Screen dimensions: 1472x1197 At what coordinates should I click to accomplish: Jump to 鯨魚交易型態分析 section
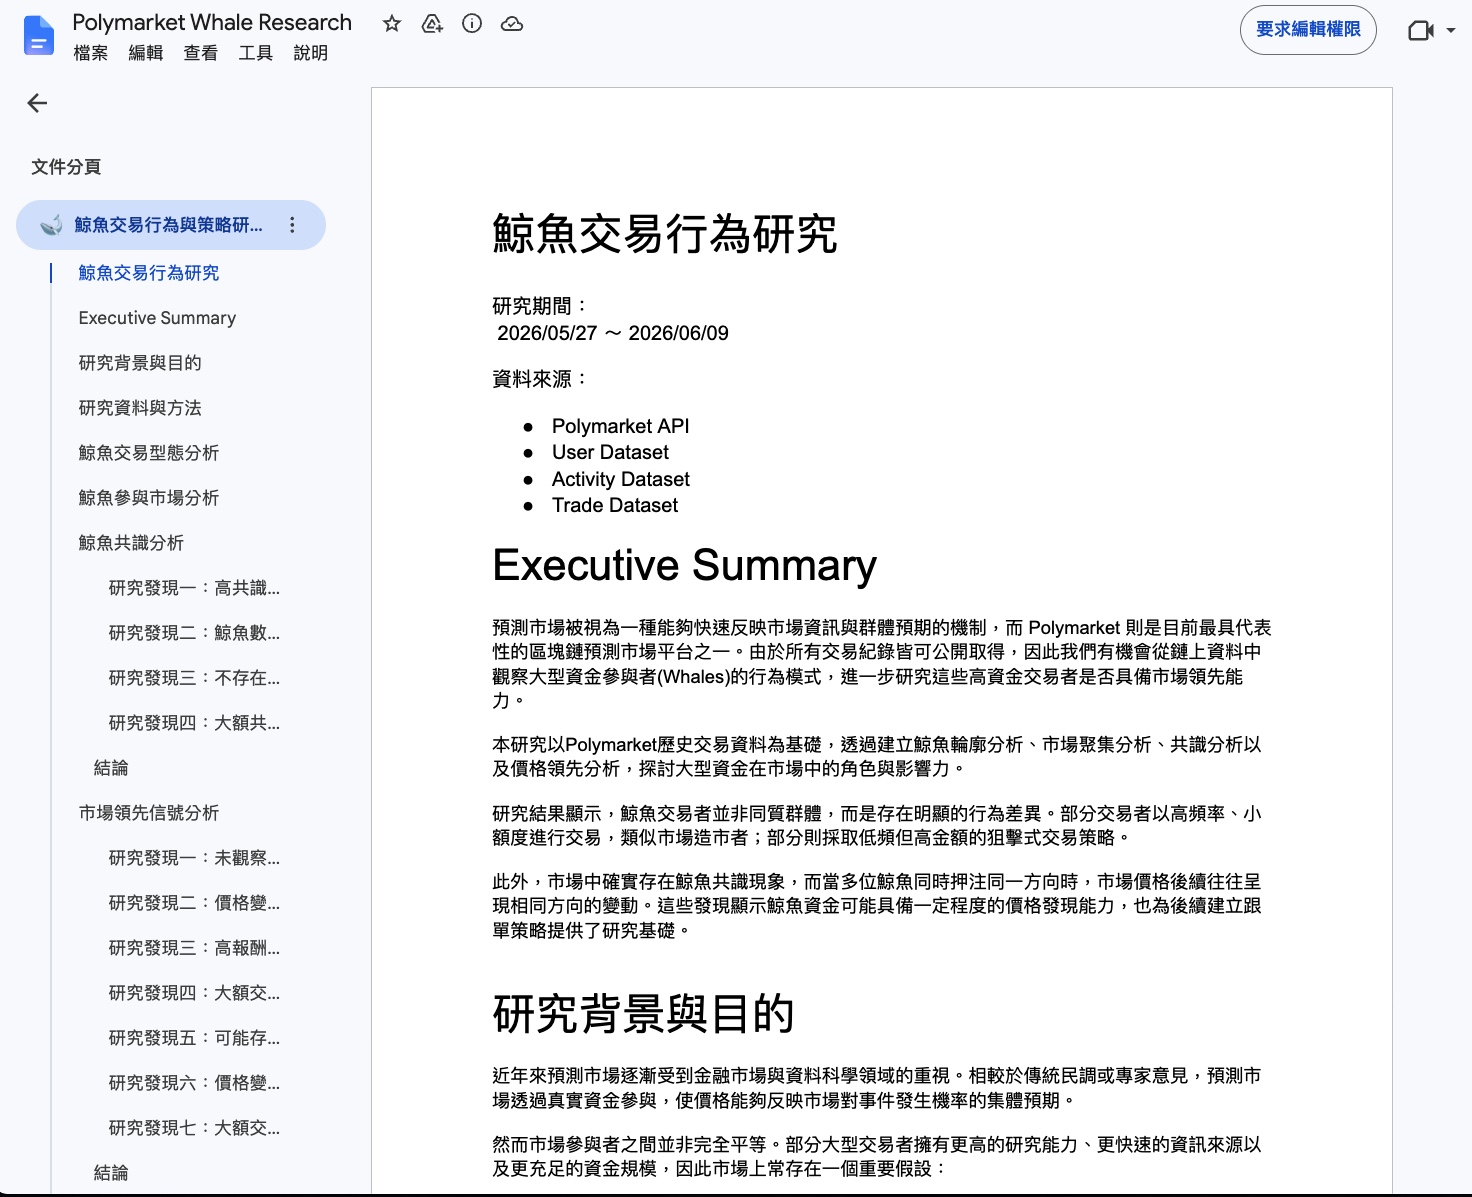point(149,453)
